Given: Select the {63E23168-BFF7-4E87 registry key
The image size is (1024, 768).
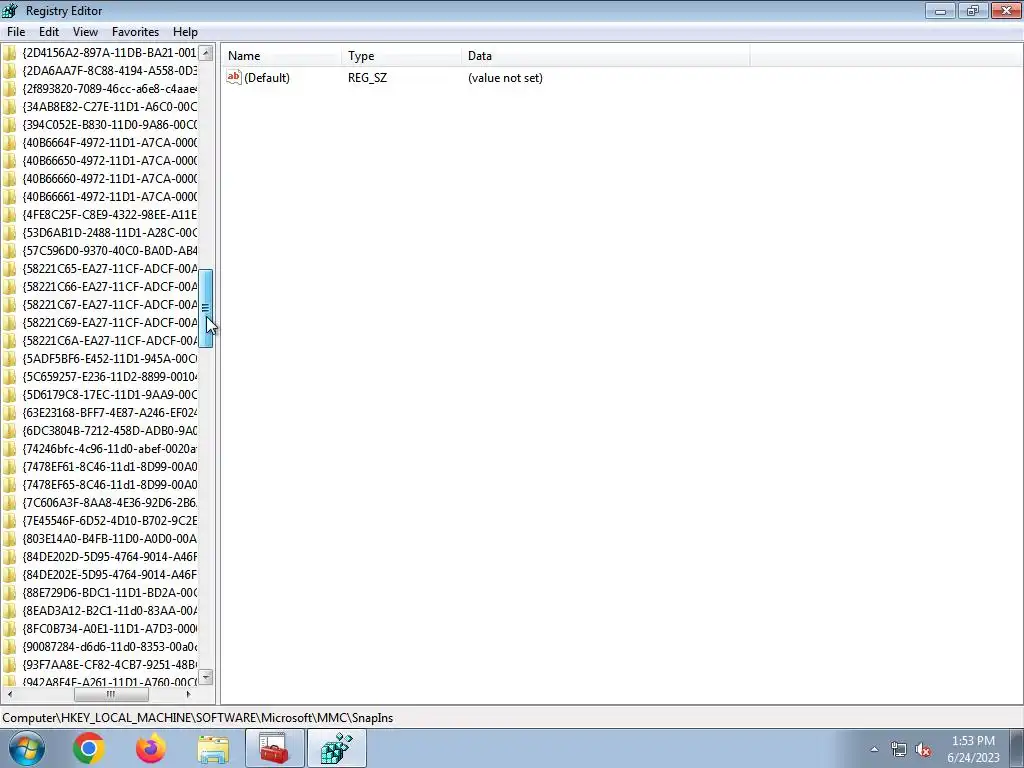Looking at the screenshot, I should (109, 413).
